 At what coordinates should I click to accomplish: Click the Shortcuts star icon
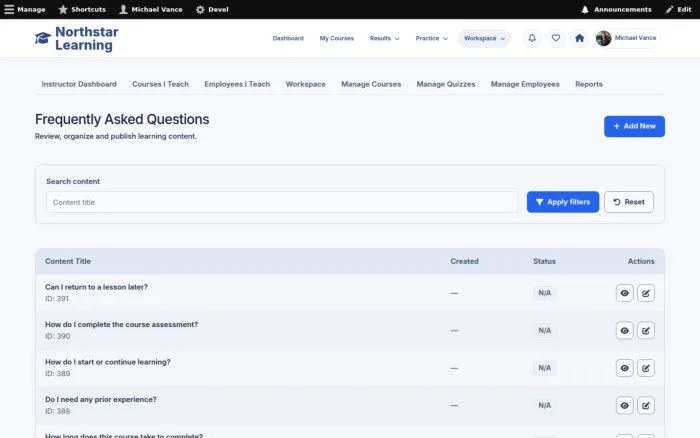(x=63, y=9)
